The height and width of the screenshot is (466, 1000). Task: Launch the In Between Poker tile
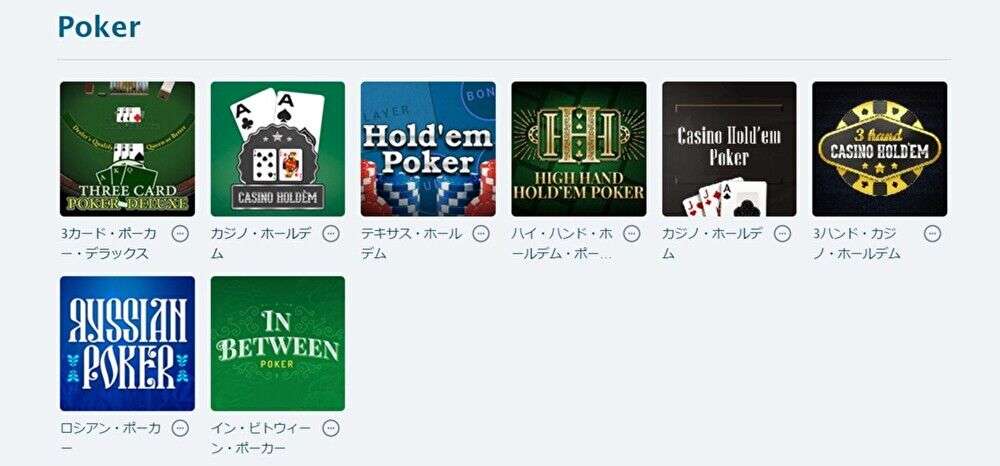[278, 344]
